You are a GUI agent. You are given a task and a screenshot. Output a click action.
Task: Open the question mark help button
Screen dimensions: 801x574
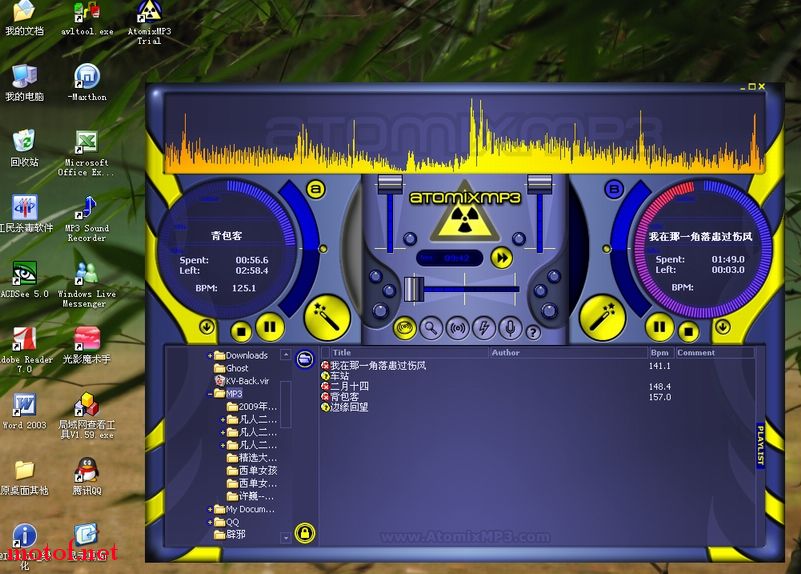pos(533,333)
